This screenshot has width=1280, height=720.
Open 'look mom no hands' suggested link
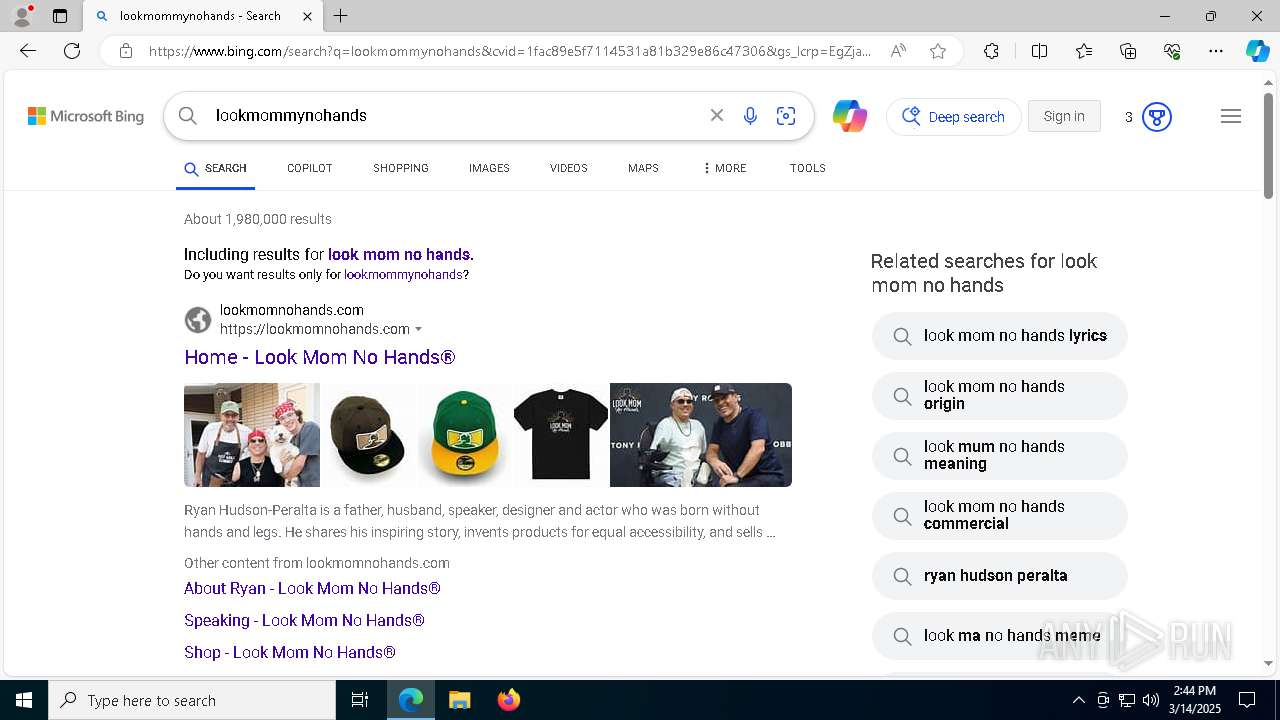(399, 254)
